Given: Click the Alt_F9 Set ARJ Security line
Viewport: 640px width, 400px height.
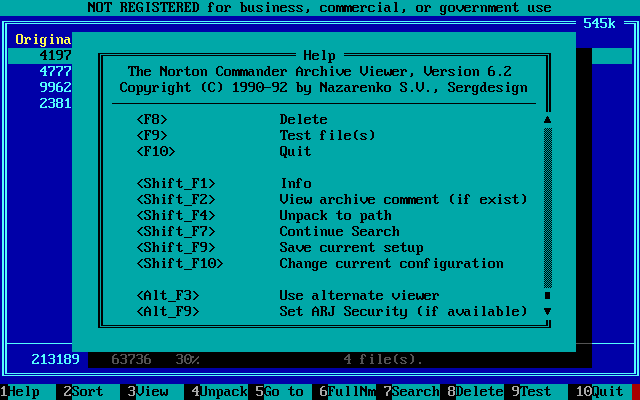Looking at the screenshot, I should click(330, 312).
